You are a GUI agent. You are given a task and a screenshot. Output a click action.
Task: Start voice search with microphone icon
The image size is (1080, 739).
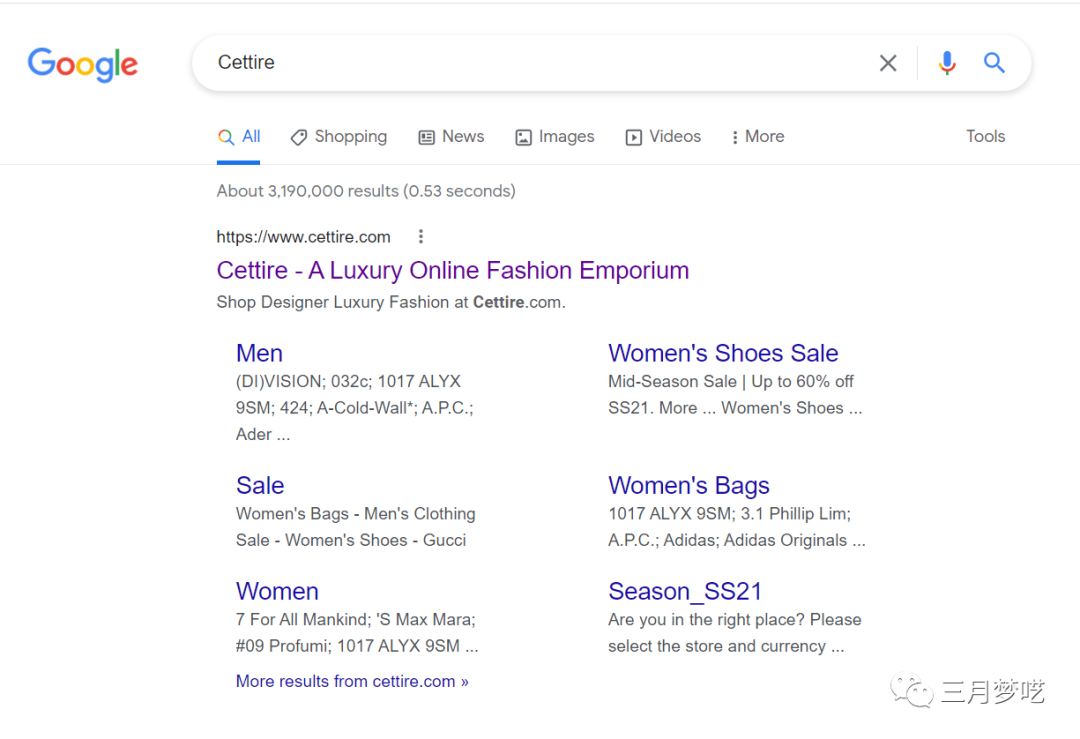coord(946,63)
